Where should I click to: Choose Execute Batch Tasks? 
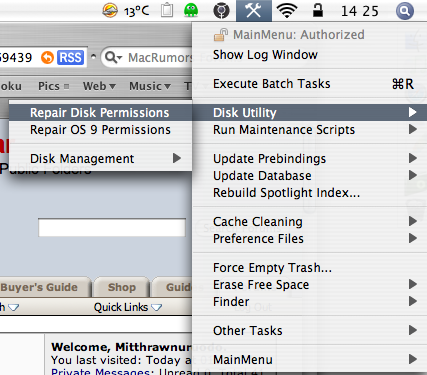pyautogui.click(x=310, y=84)
